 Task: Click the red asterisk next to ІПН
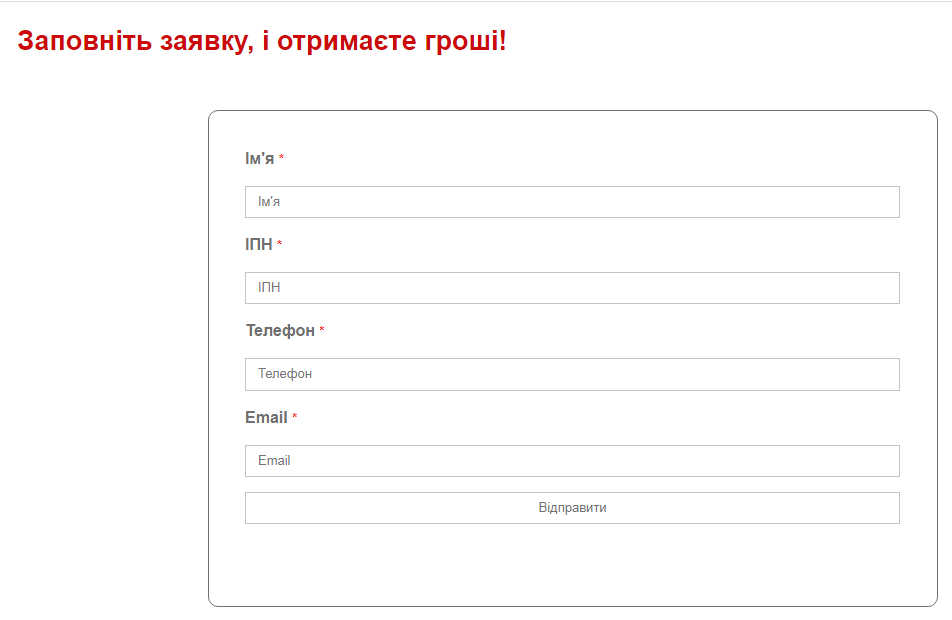point(279,244)
